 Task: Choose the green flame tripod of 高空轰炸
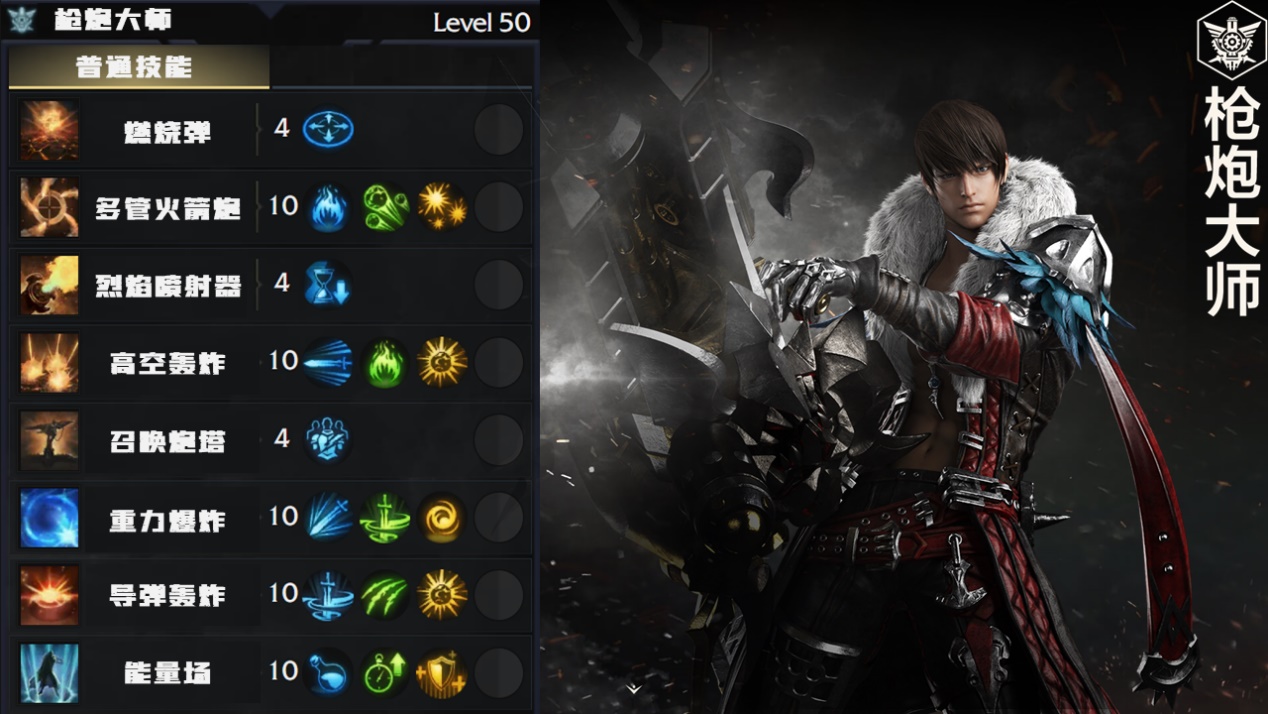pyautogui.click(x=385, y=362)
